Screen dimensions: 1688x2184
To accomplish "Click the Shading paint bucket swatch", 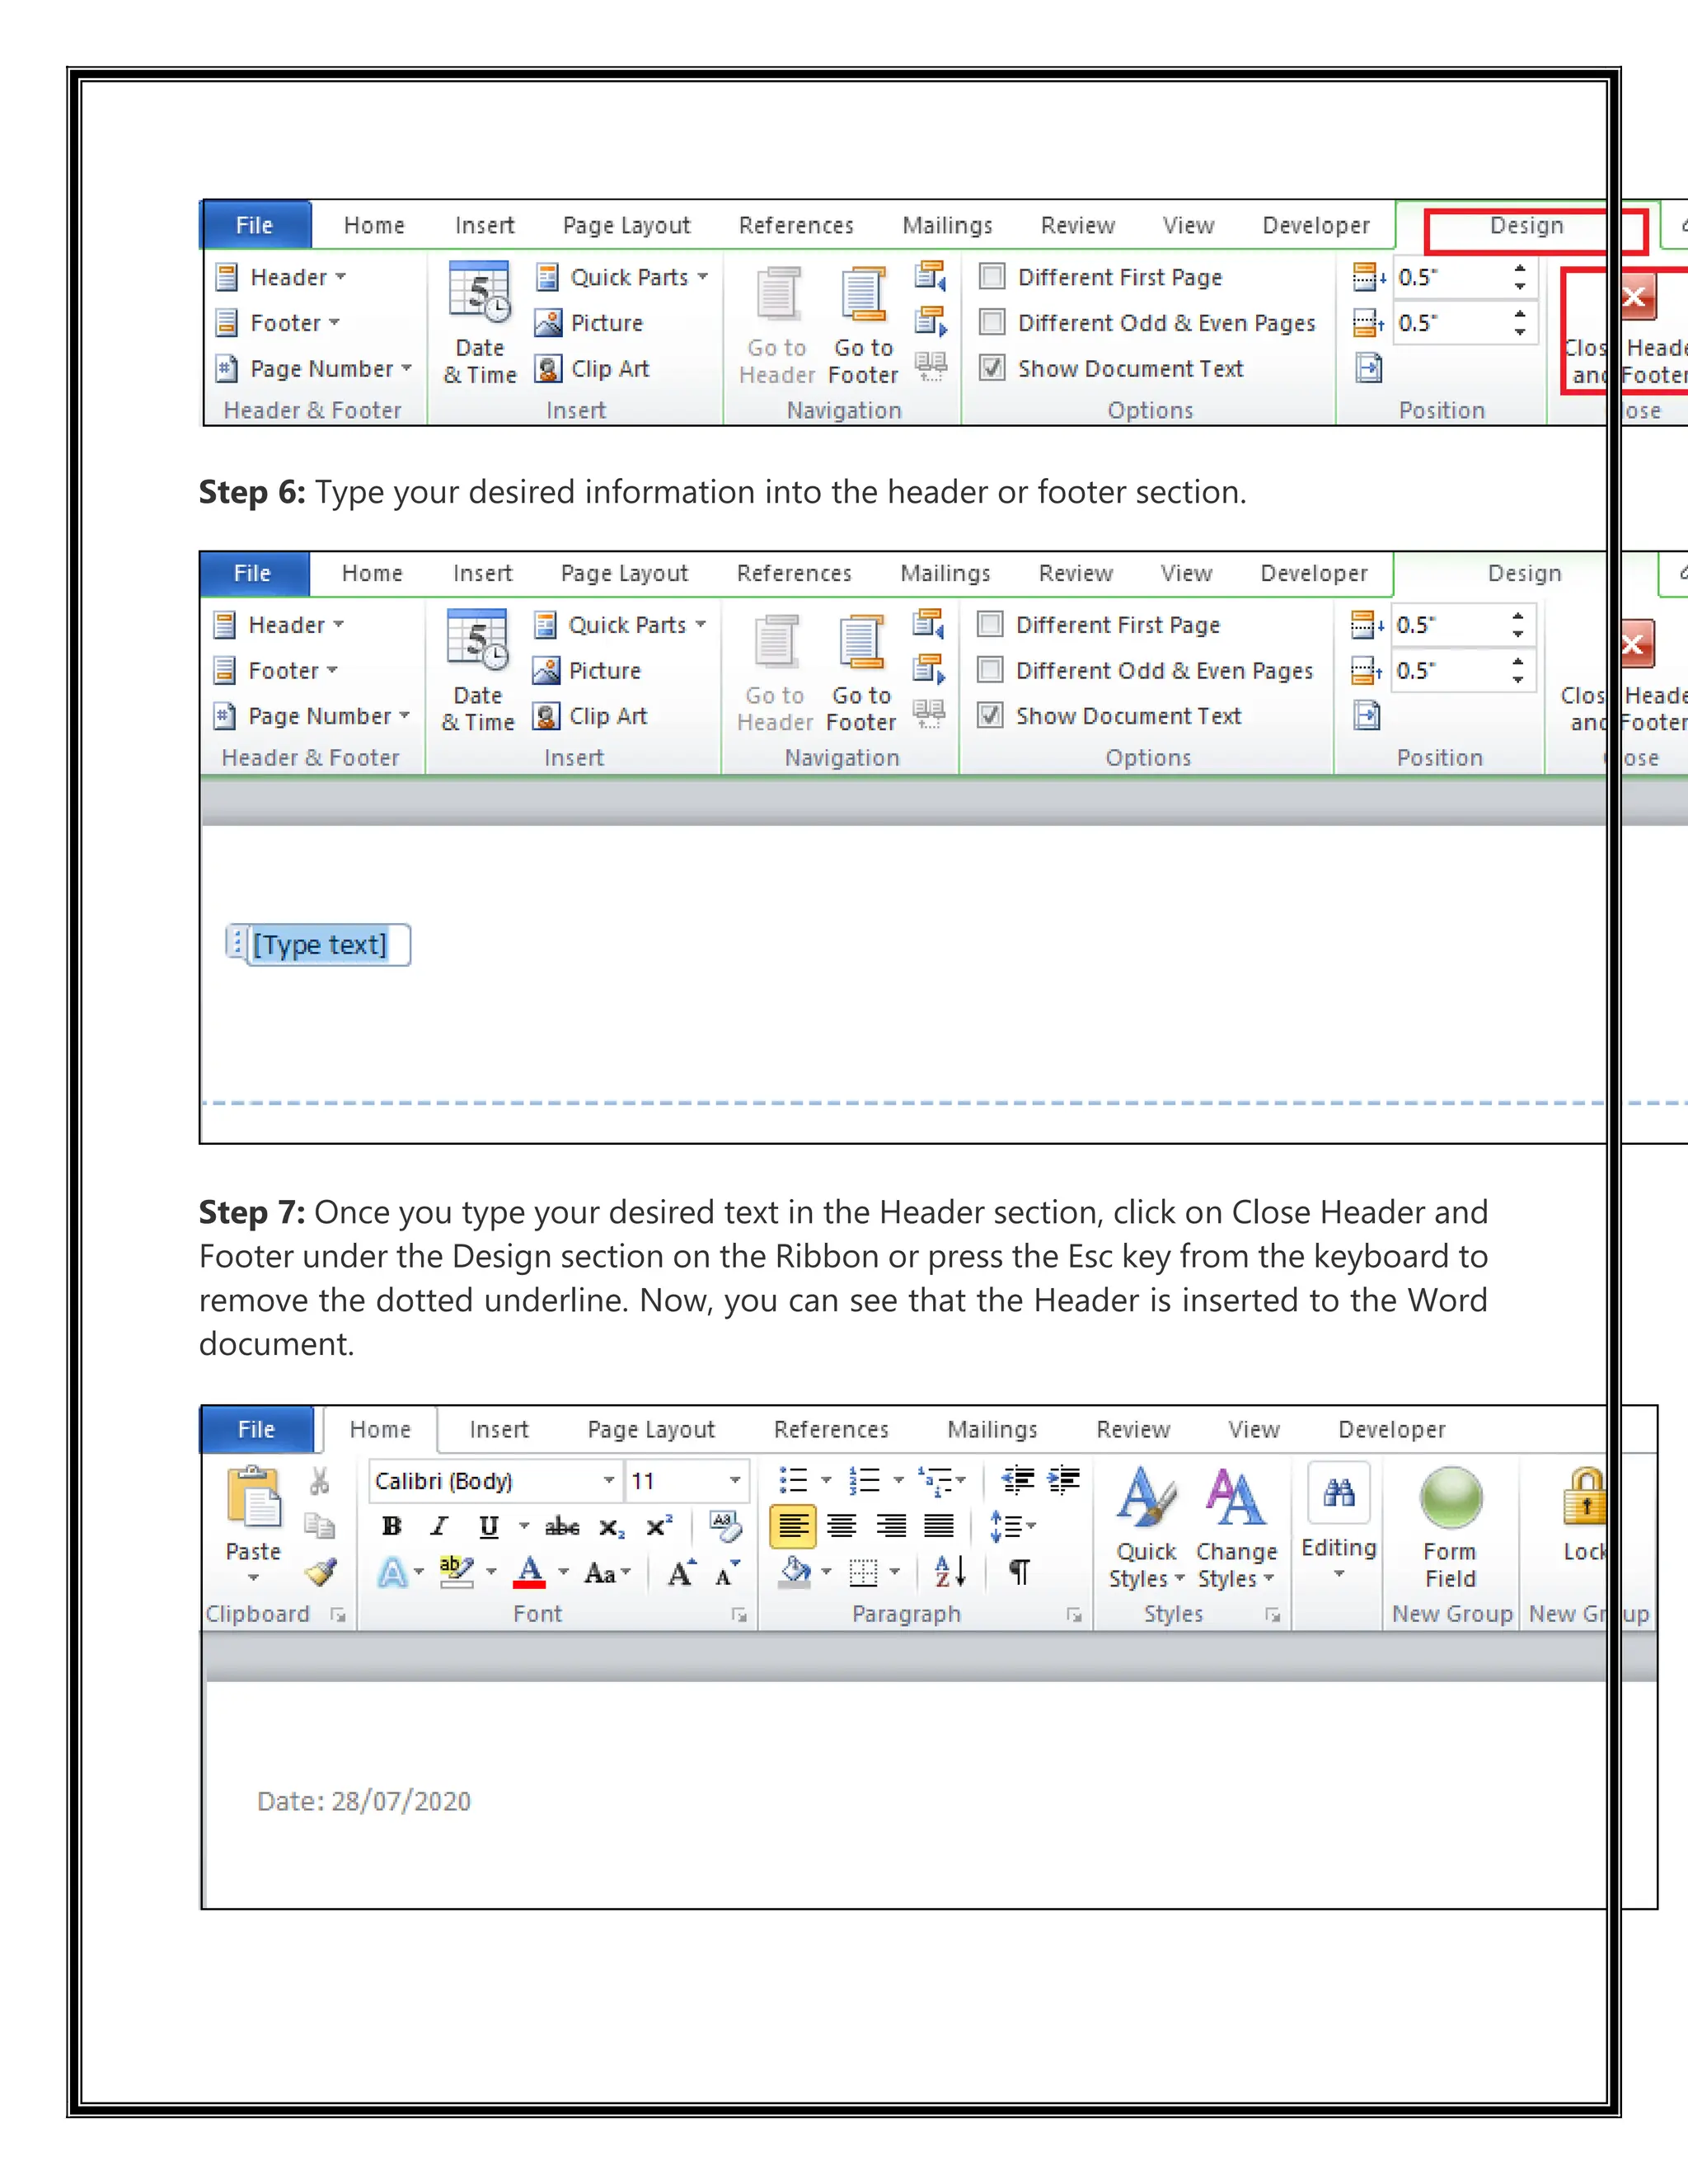I will pyautogui.click(x=795, y=1573).
